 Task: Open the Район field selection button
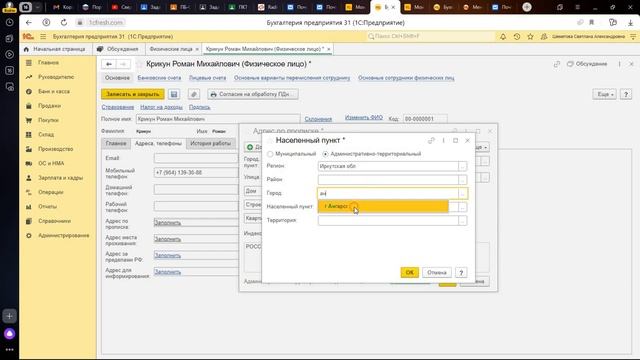[462, 180]
